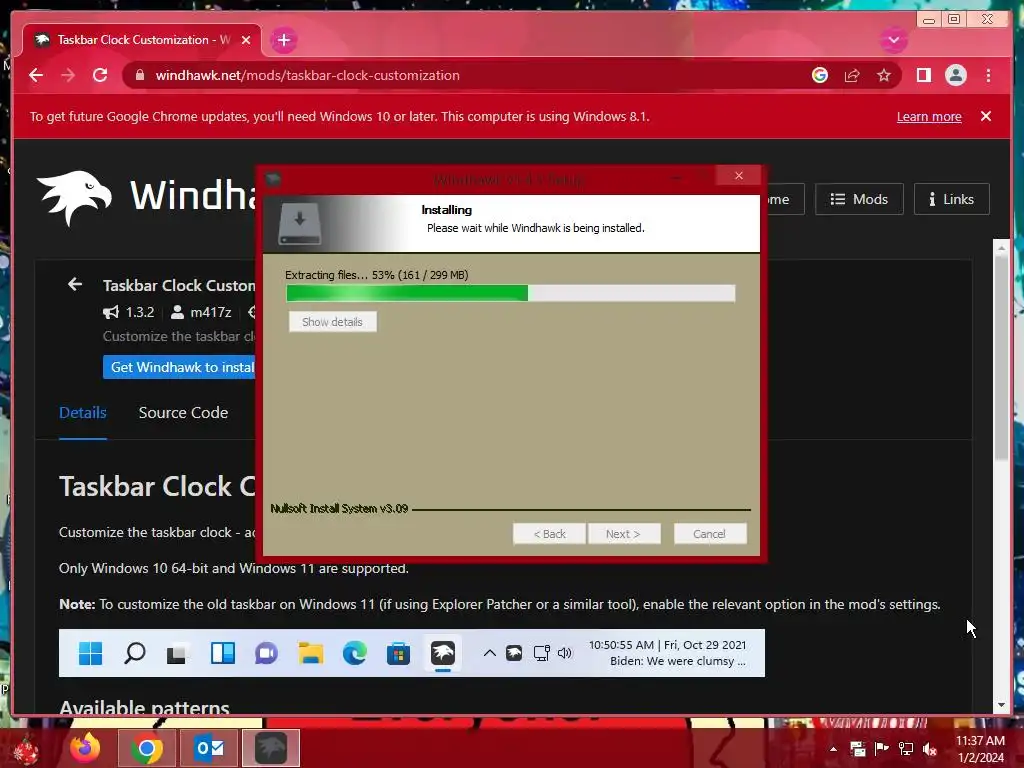Click the green installer progress bar

point(510,293)
